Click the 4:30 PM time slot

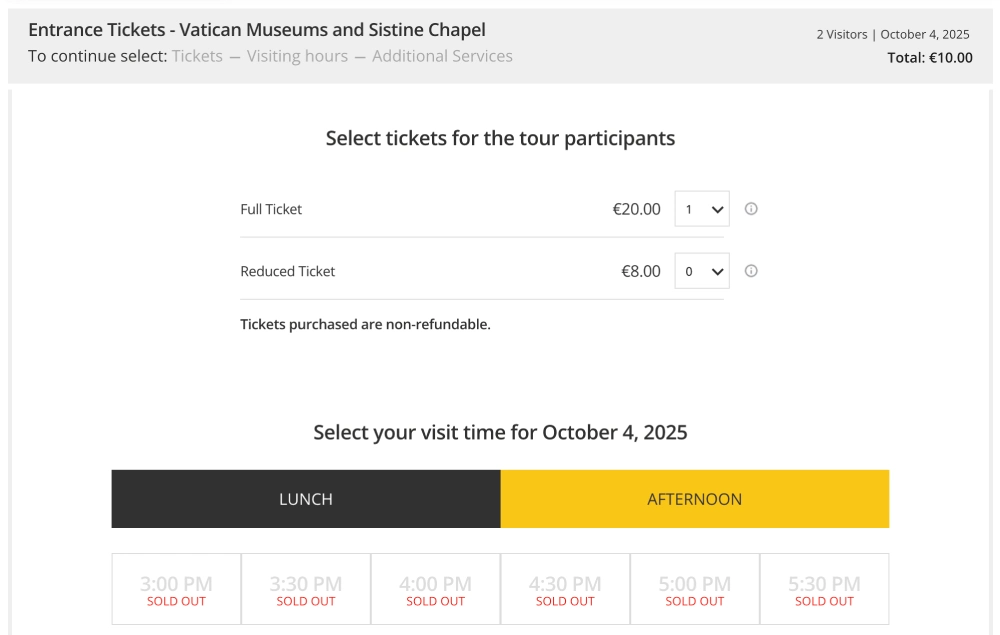565,589
